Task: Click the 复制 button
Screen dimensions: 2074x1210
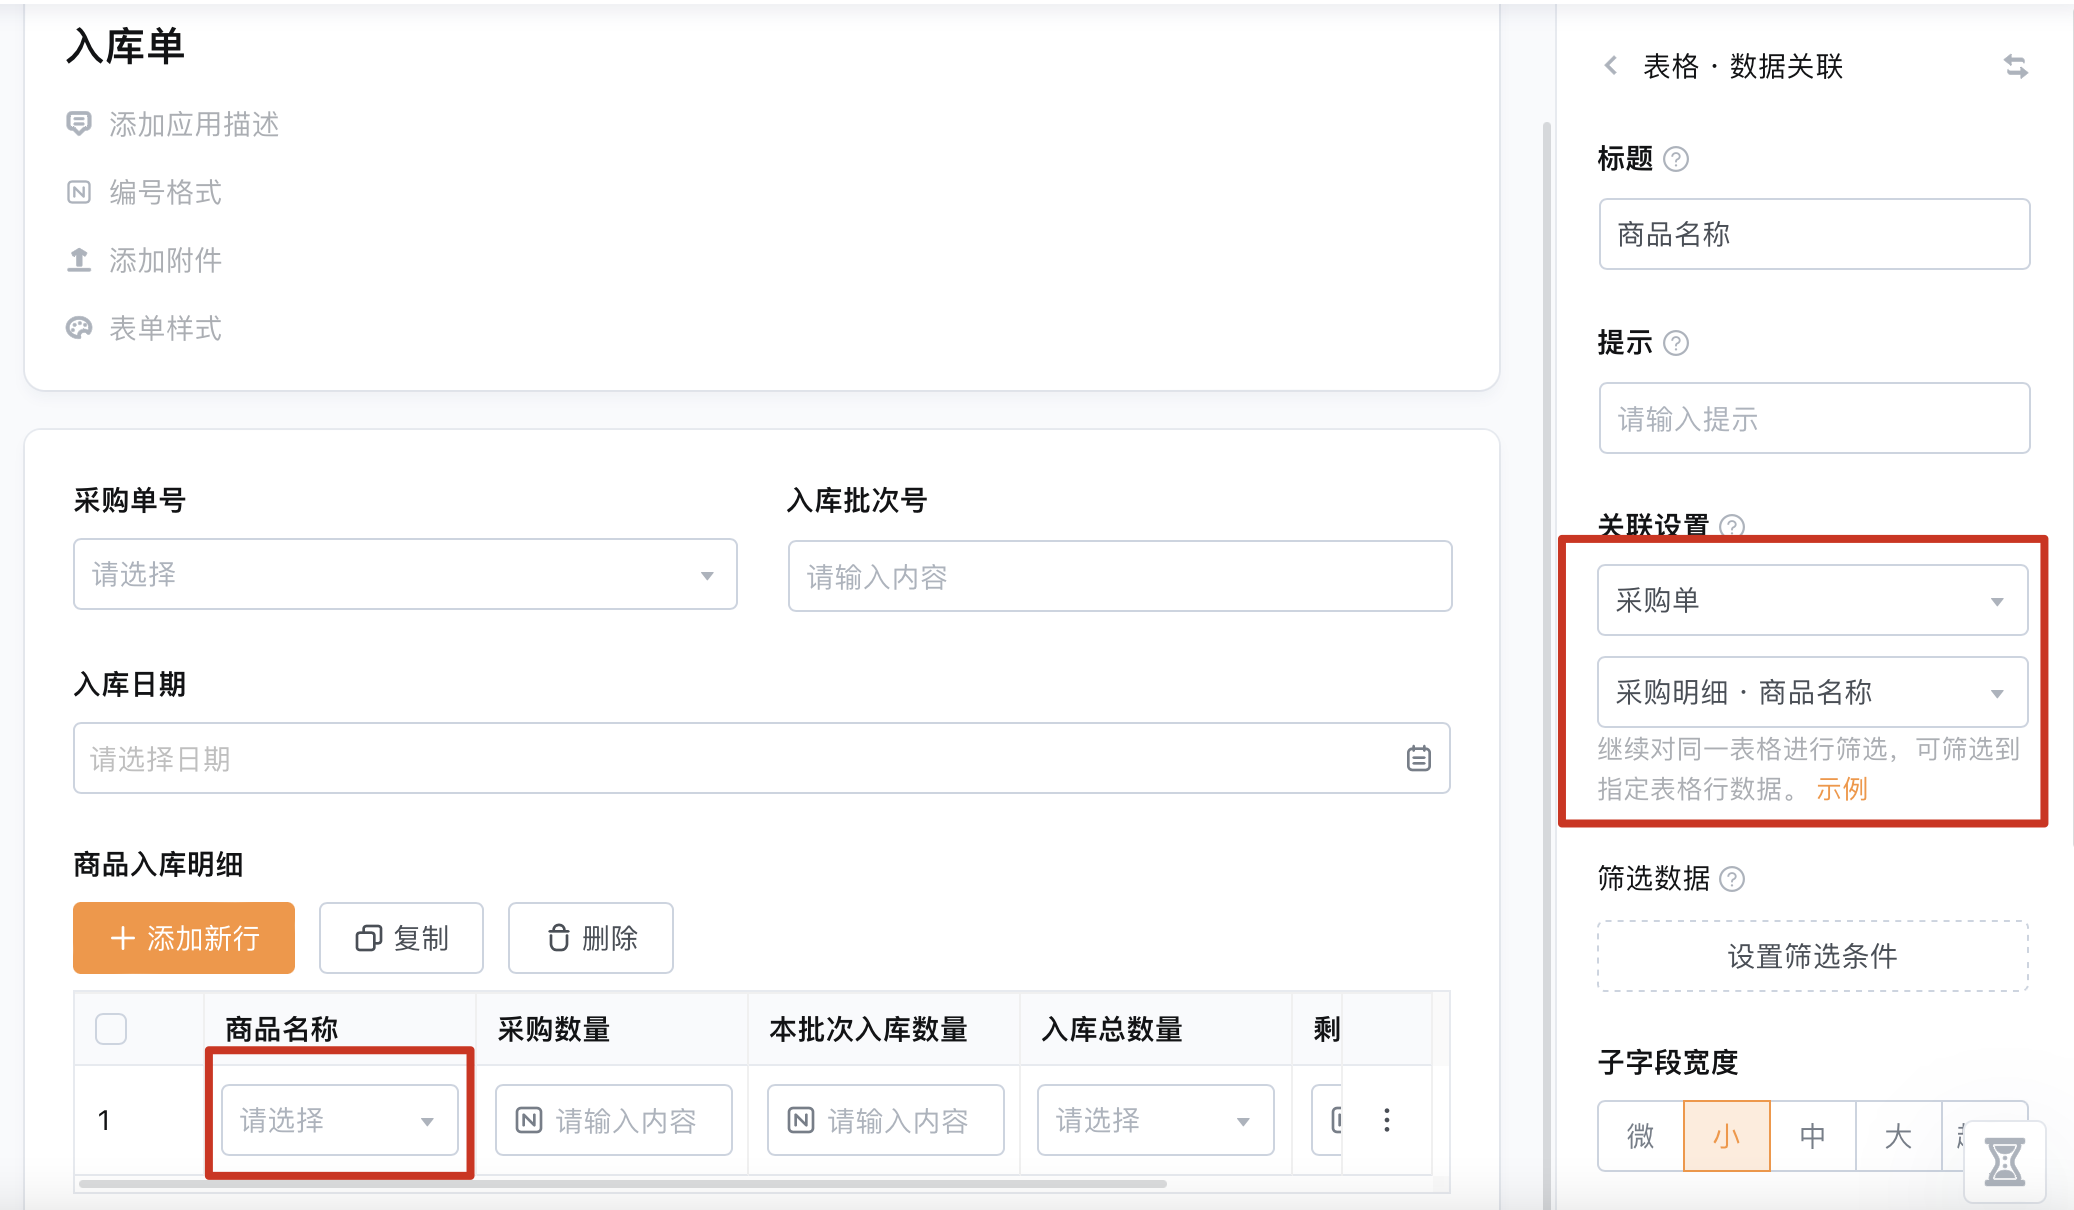Action: click(401, 938)
